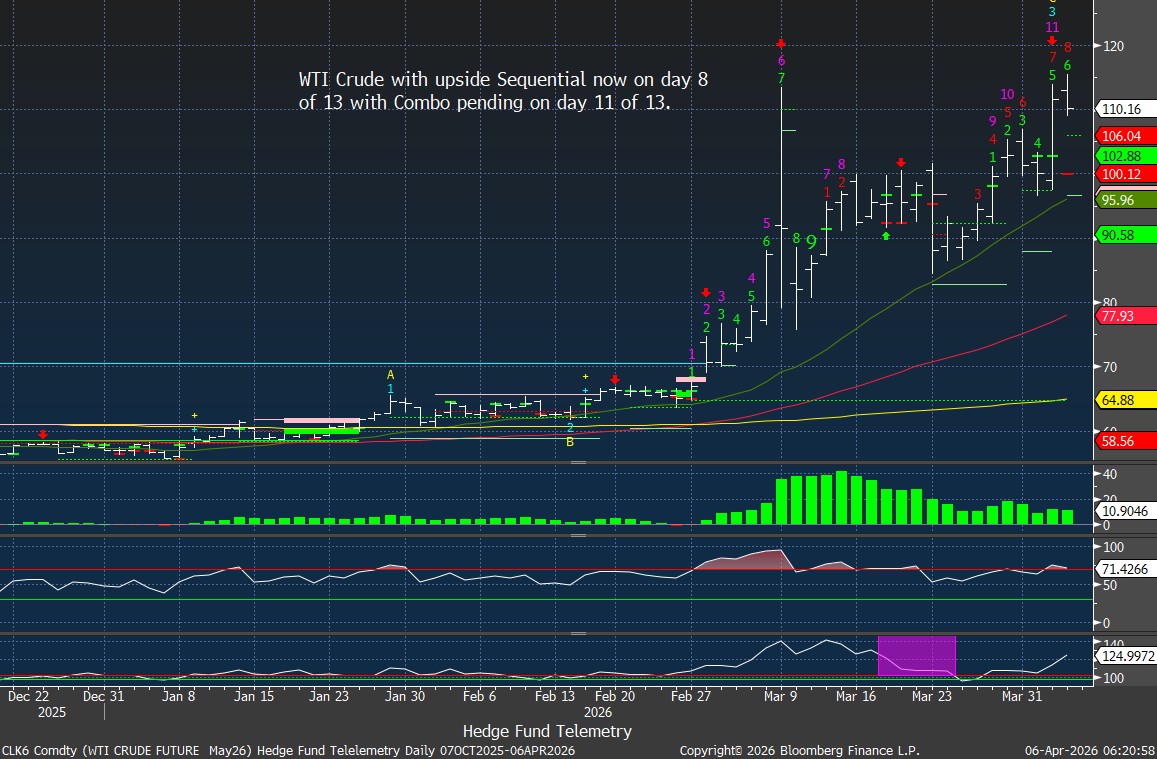The image size is (1157, 759).
Task: Click the Hedge Fund Telemetry chart title
Action: point(547,731)
